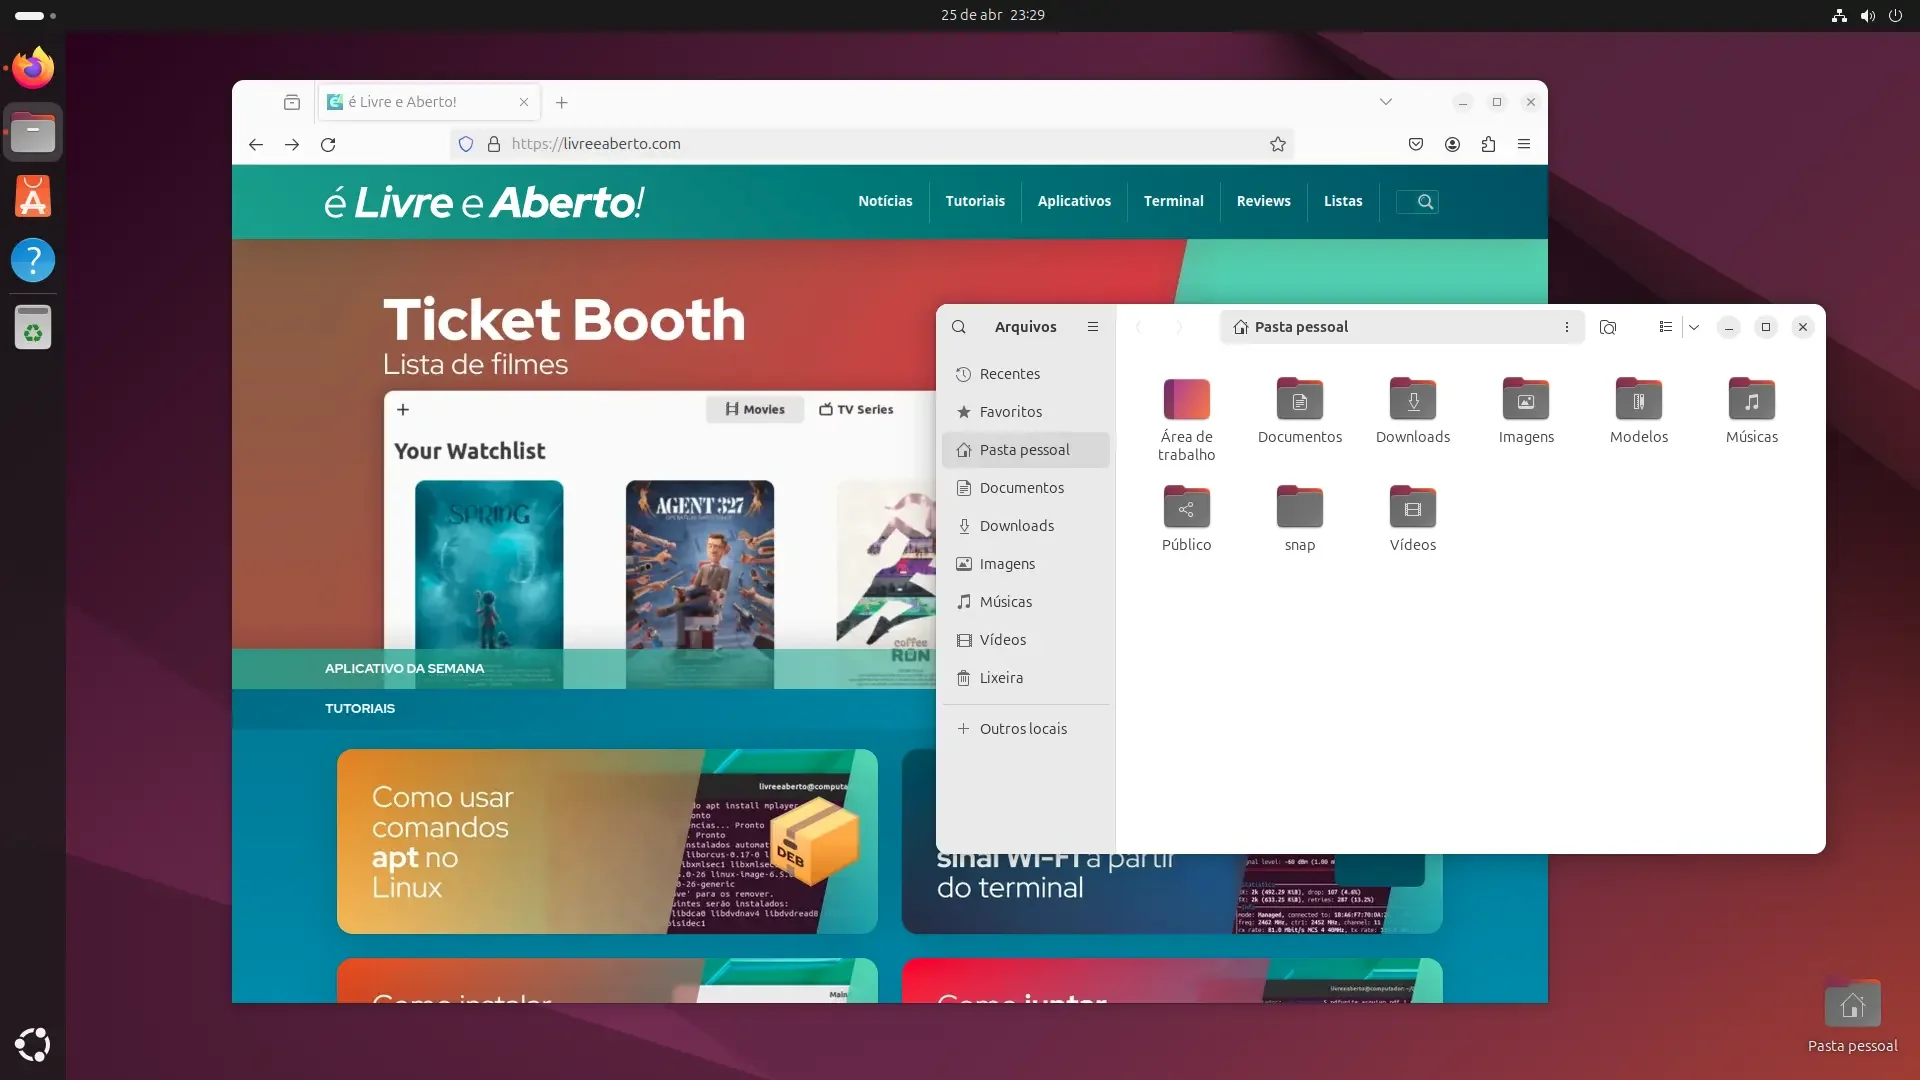Go to Downloads in the sidebar
This screenshot has height=1080, width=1920.
(x=1026, y=526)
